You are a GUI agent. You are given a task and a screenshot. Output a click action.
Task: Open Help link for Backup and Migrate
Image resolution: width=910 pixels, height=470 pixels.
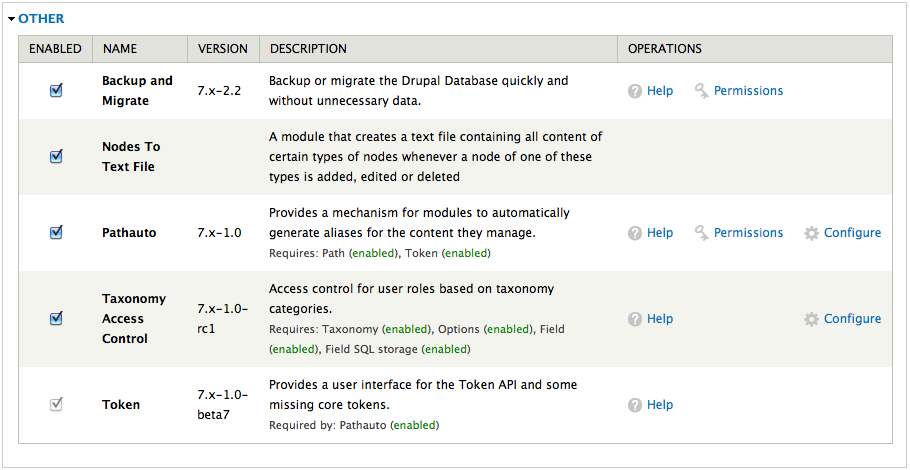click(x=660, y=91)
